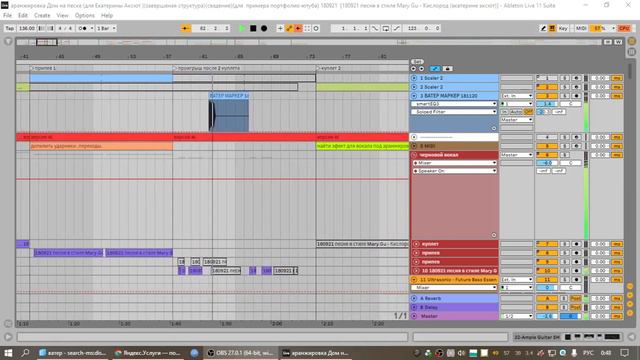The height and width of the screenshot is (360, 640).
Task: Click the Tap tempo button
Action: 10,28
